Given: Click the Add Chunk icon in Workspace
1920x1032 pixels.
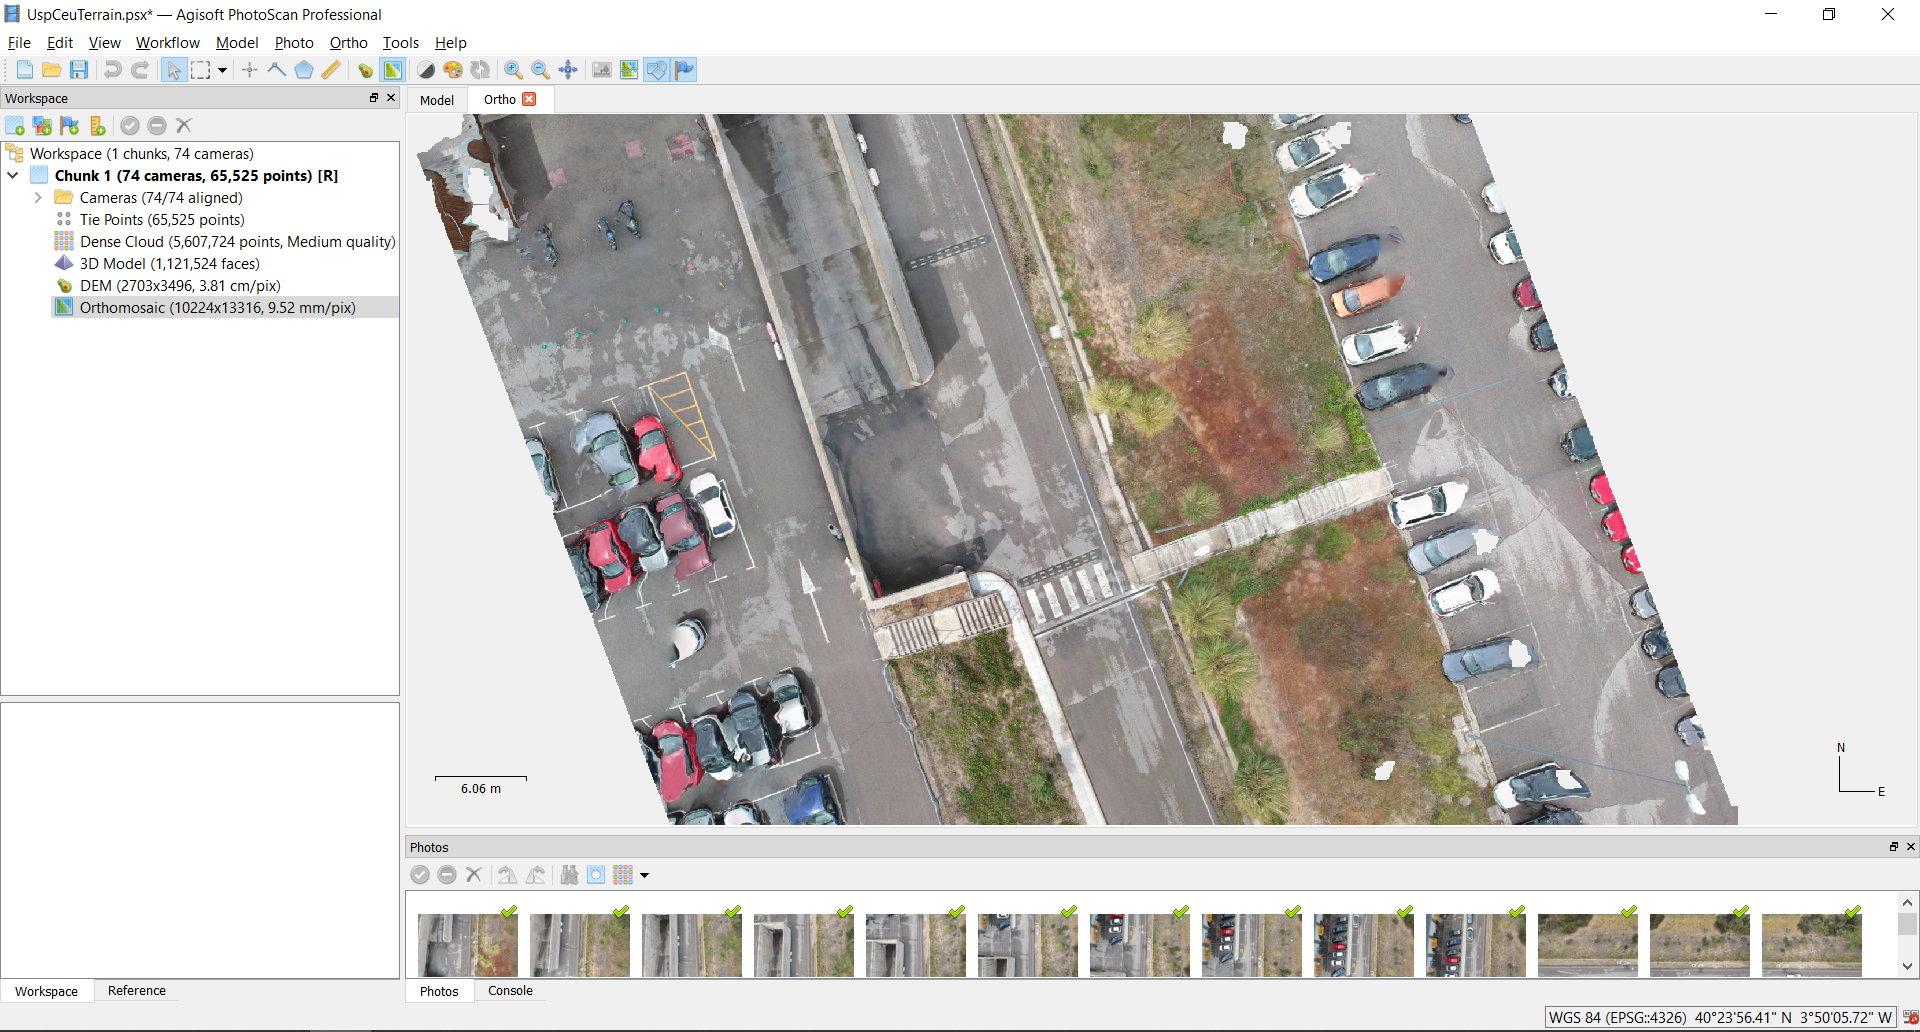Looking at the screenshot, I should 15,126.
